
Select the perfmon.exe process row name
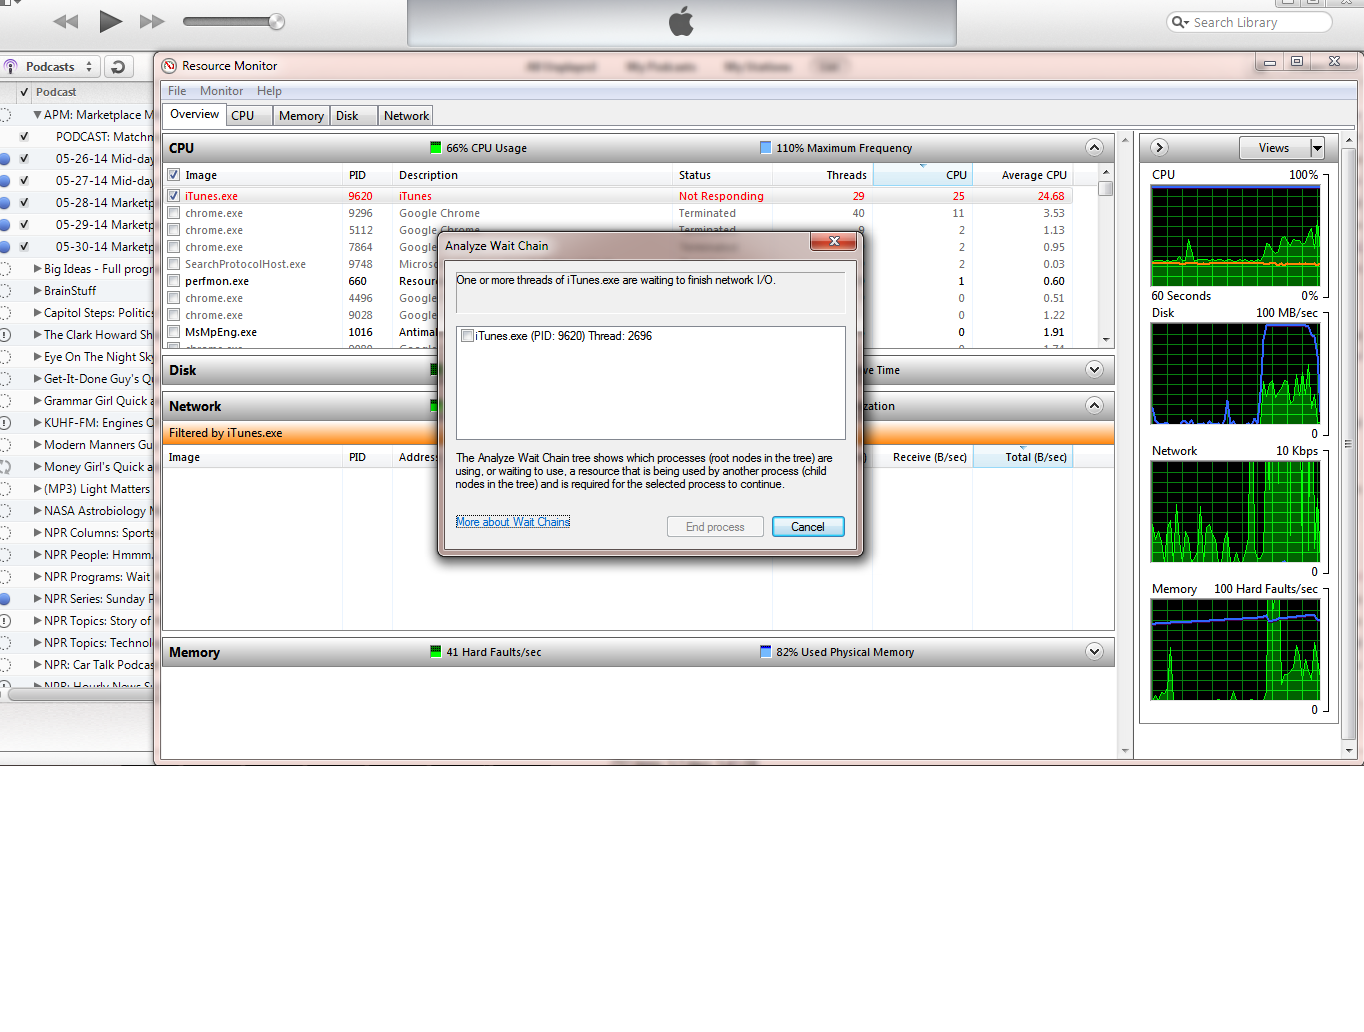[217, 281]
